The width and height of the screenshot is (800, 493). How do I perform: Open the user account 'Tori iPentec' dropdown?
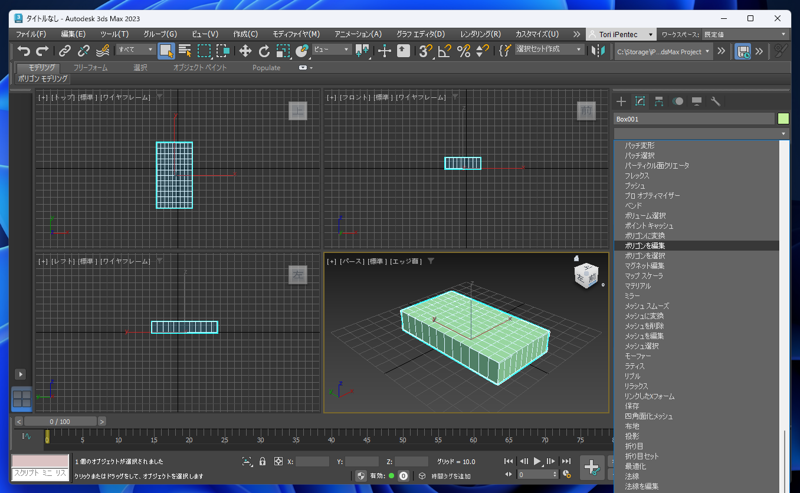pos(621,34)
